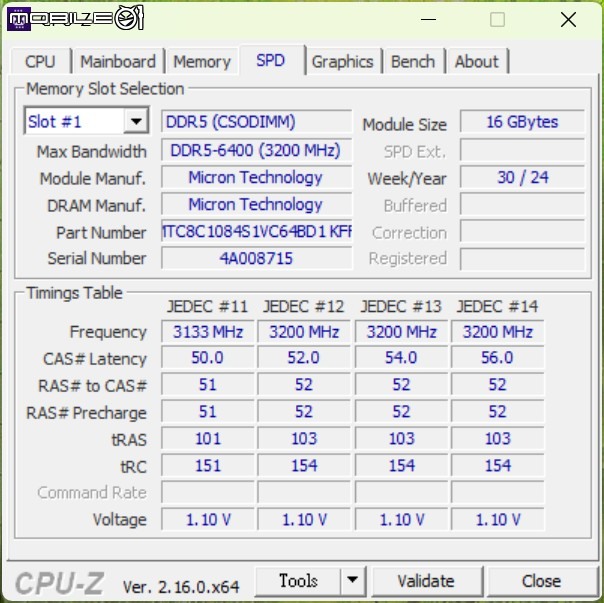Click the JEDEC #13 column header
Image resolution: width=604 pixels, height=603 pixels.
(401, 307)
